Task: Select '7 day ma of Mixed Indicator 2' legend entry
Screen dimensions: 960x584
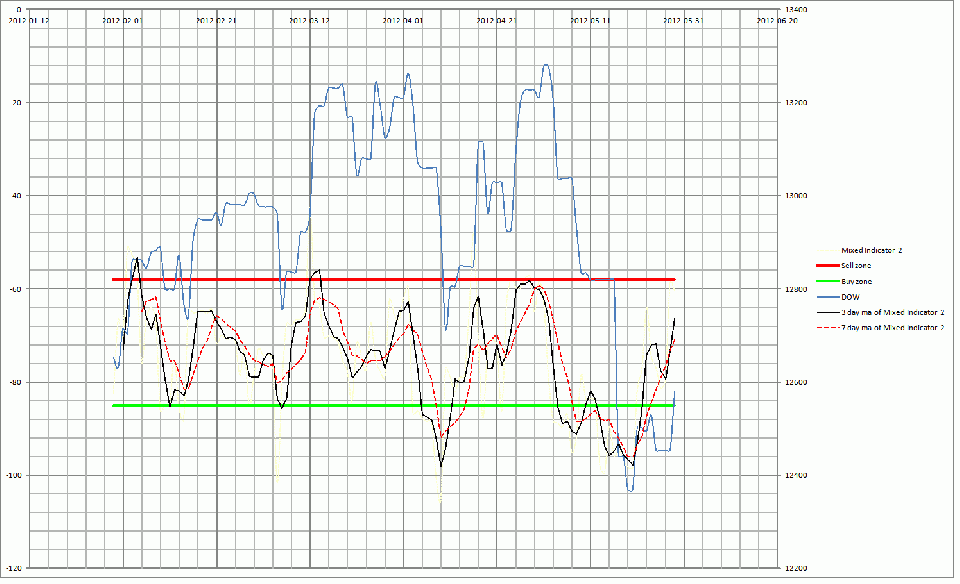Action: (x=880, y=328)
